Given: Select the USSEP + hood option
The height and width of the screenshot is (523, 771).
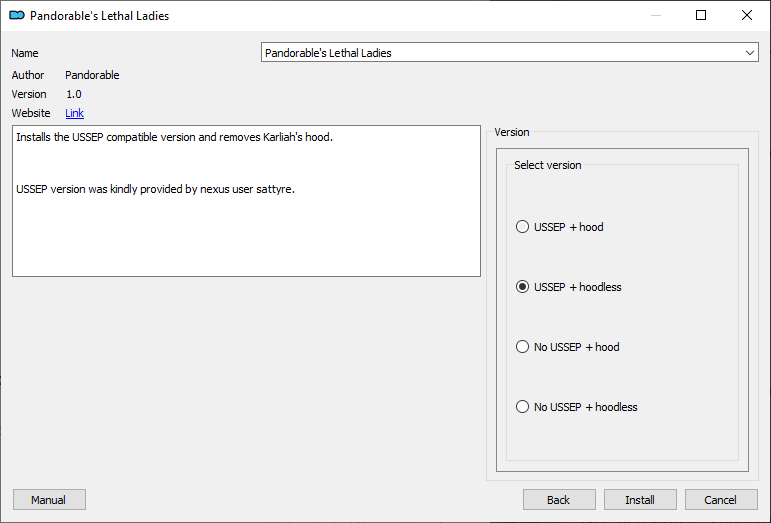Looking at the screenshot, I should [x=560, y=227].
